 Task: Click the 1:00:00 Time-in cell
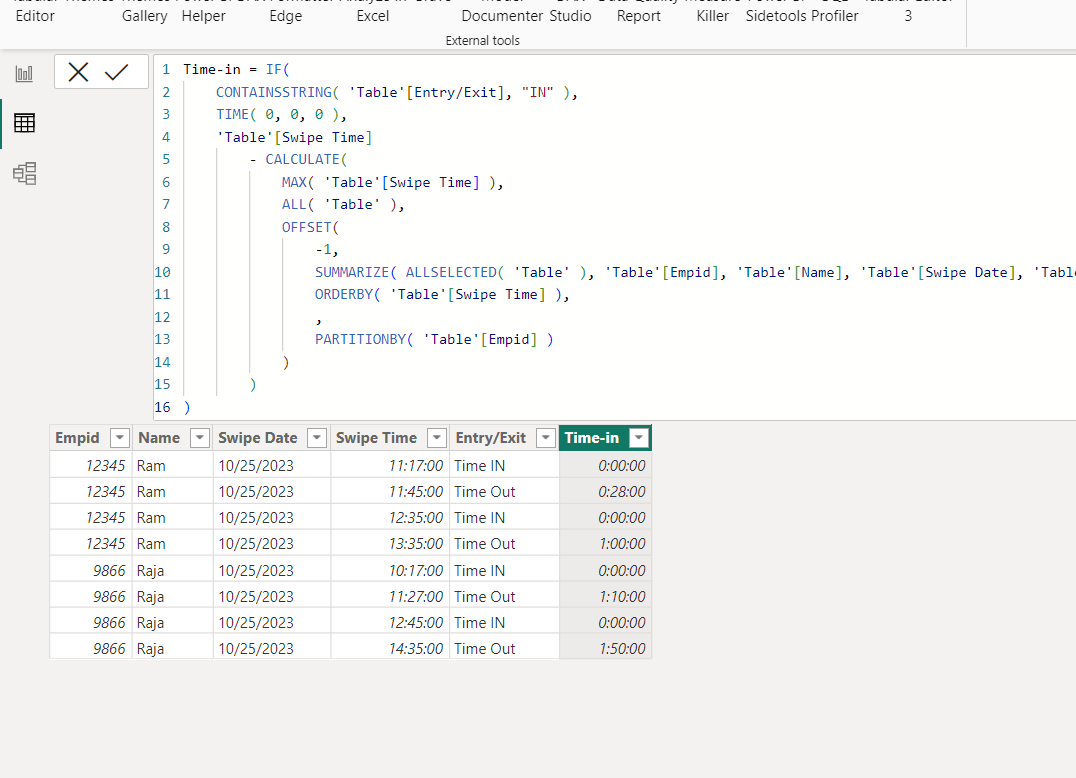(x=605, y=543)
